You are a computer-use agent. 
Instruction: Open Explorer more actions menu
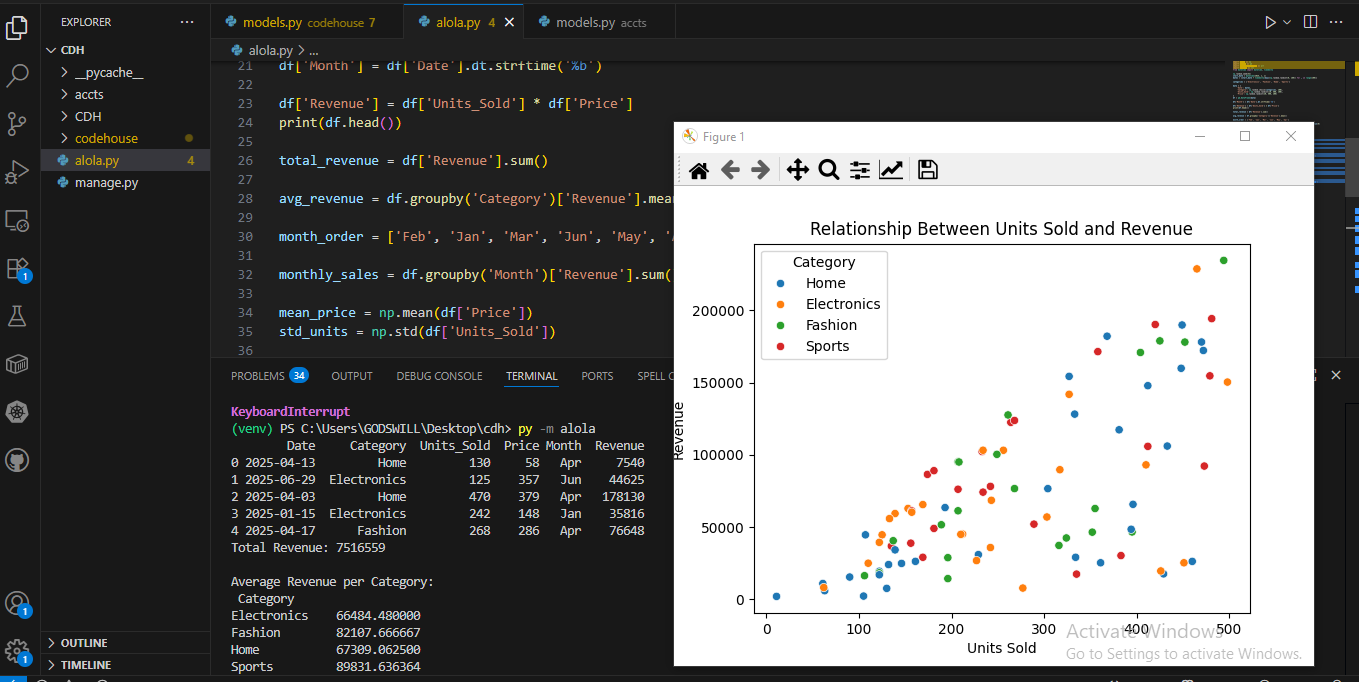point(187,22)
